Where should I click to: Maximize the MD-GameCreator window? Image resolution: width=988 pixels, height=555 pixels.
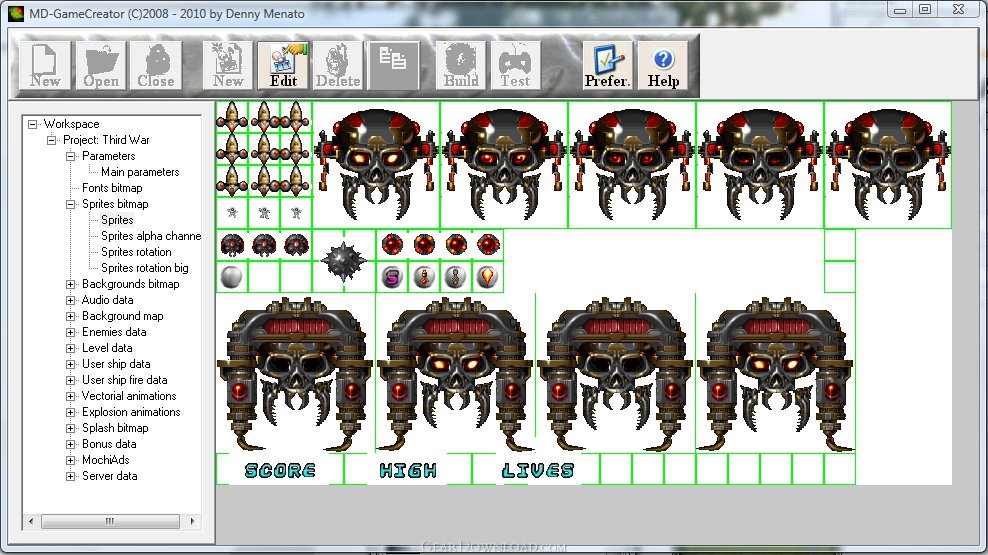click(x=925, y=9)
